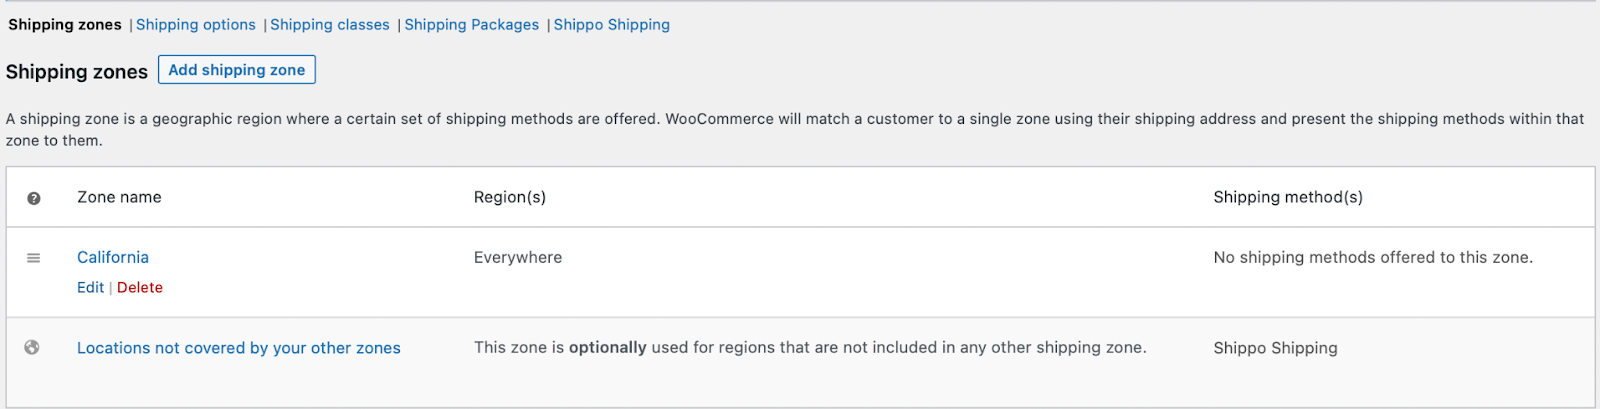Click the Zone name column header
Screen dimensions: 1600x409
point(119,197)
